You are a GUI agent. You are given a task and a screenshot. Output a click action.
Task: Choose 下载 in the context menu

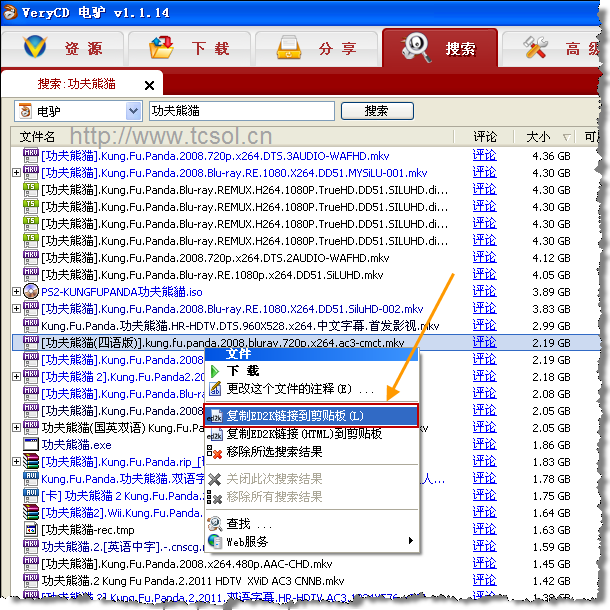coord(311,371)
